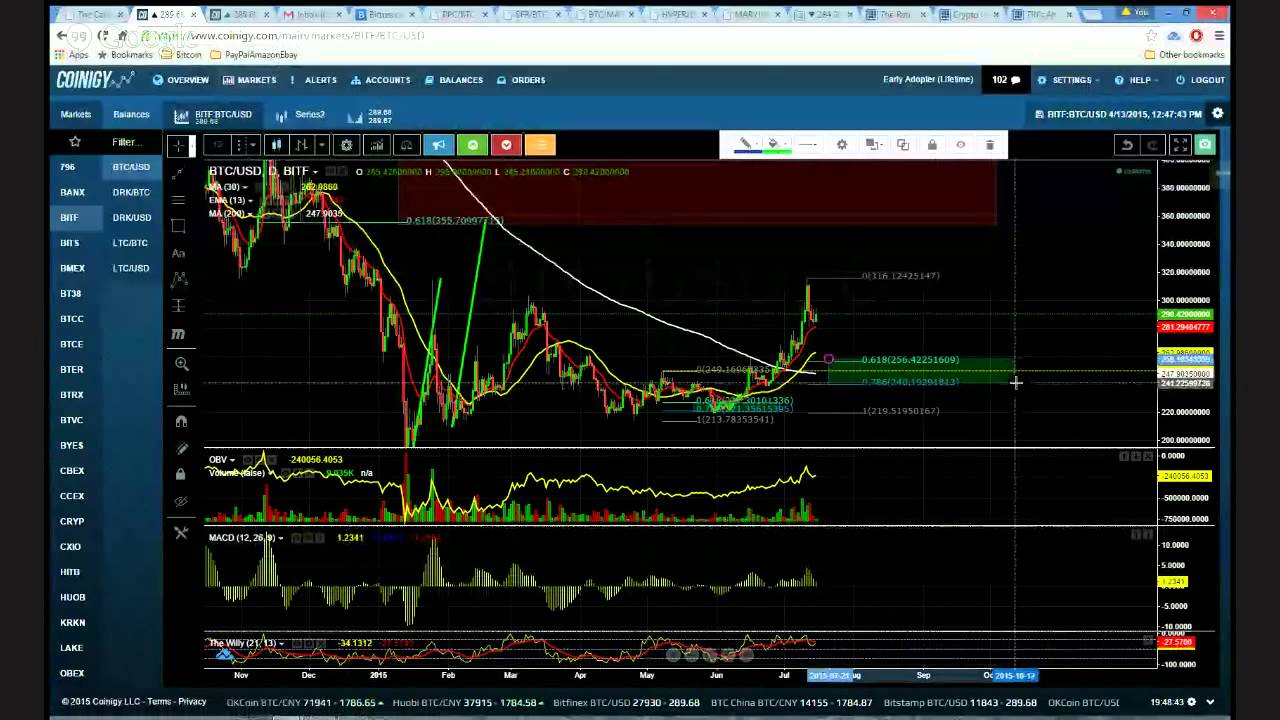Toggle stay in drawing mode pencil
The height and width of the screenshot is (720, 1280).
(x=181, y=448)
